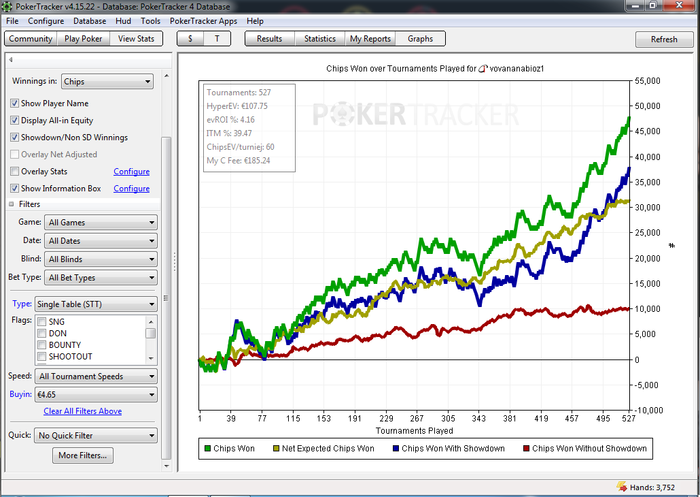Click the Hands status icon in status bar

[622, 487]
